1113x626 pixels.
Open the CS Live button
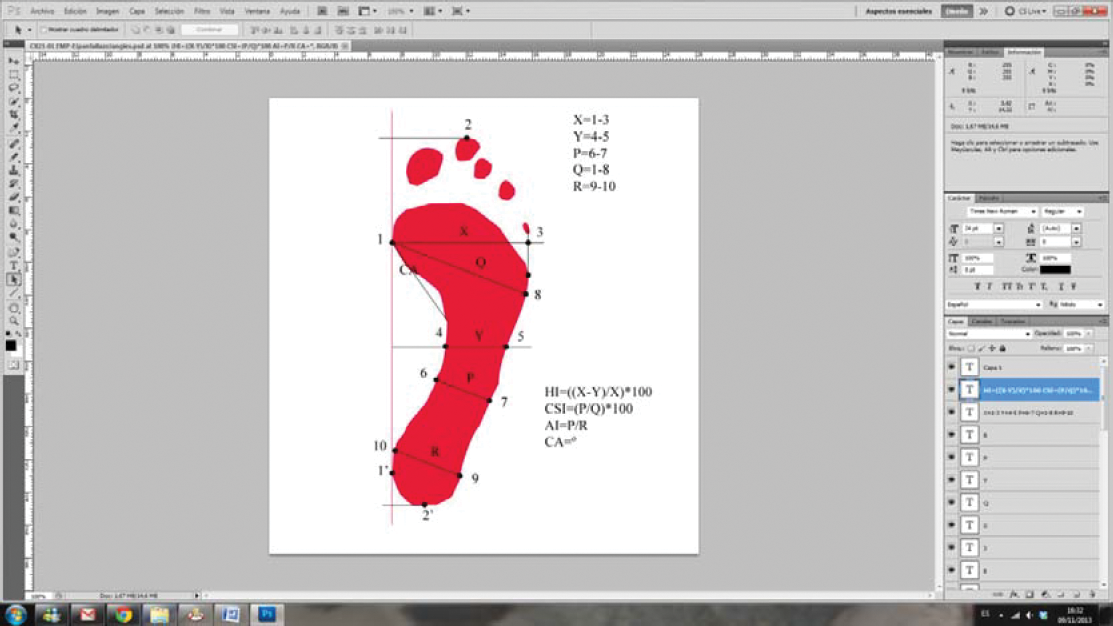(x=1026, y=11)
